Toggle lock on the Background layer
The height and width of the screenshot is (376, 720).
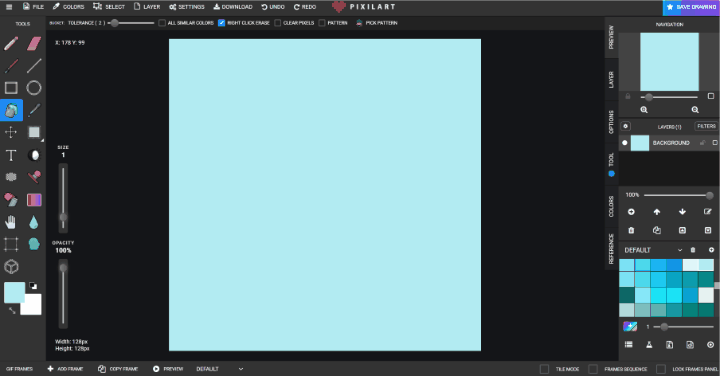702,143
